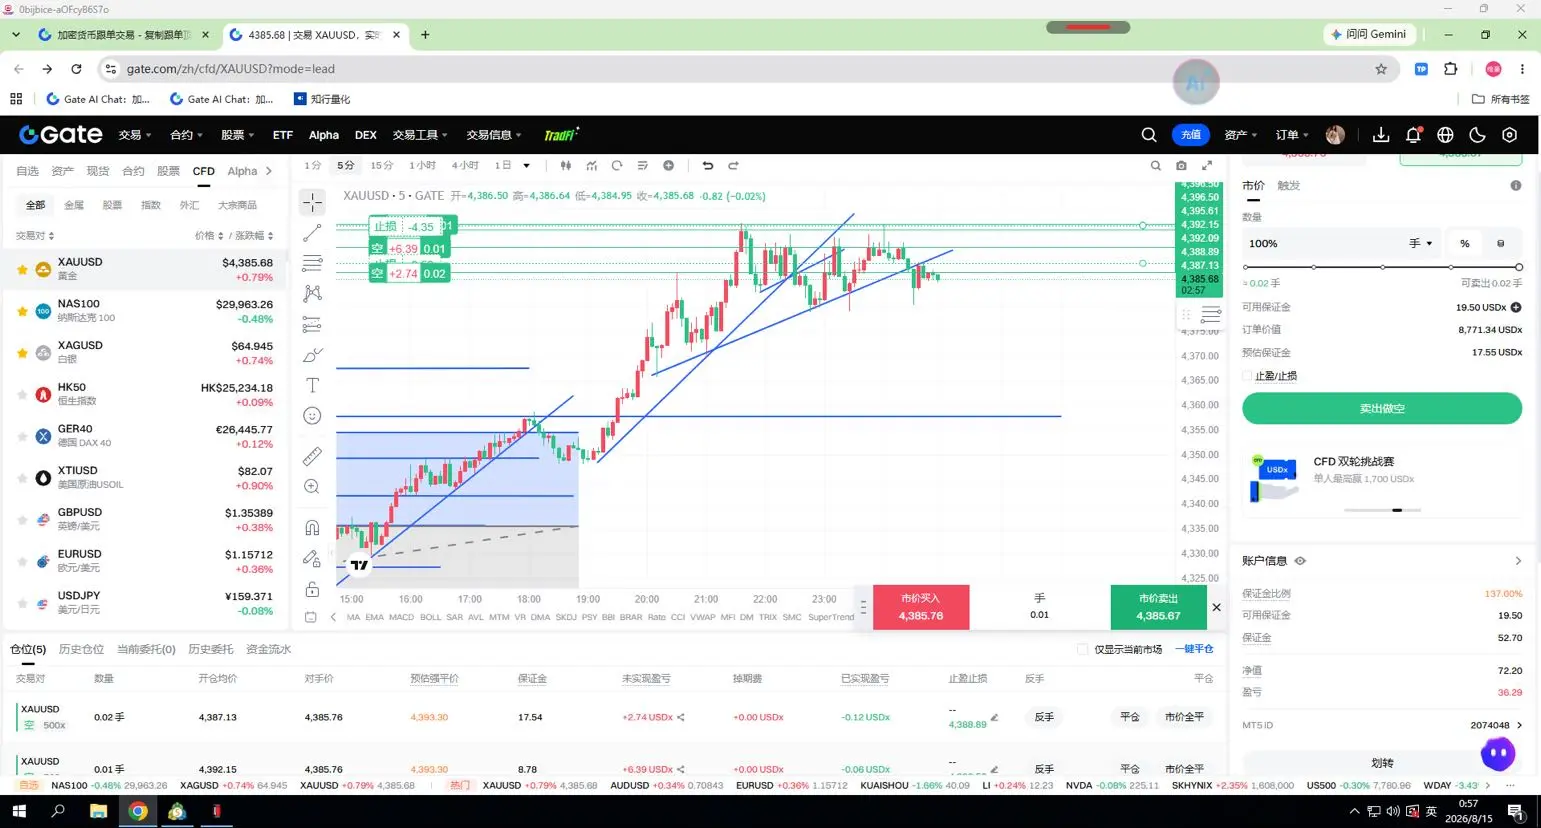This screenshot has height=828, width=1541.
Task: Favorite HK50 with its star
Action: [x=22, y=395]
